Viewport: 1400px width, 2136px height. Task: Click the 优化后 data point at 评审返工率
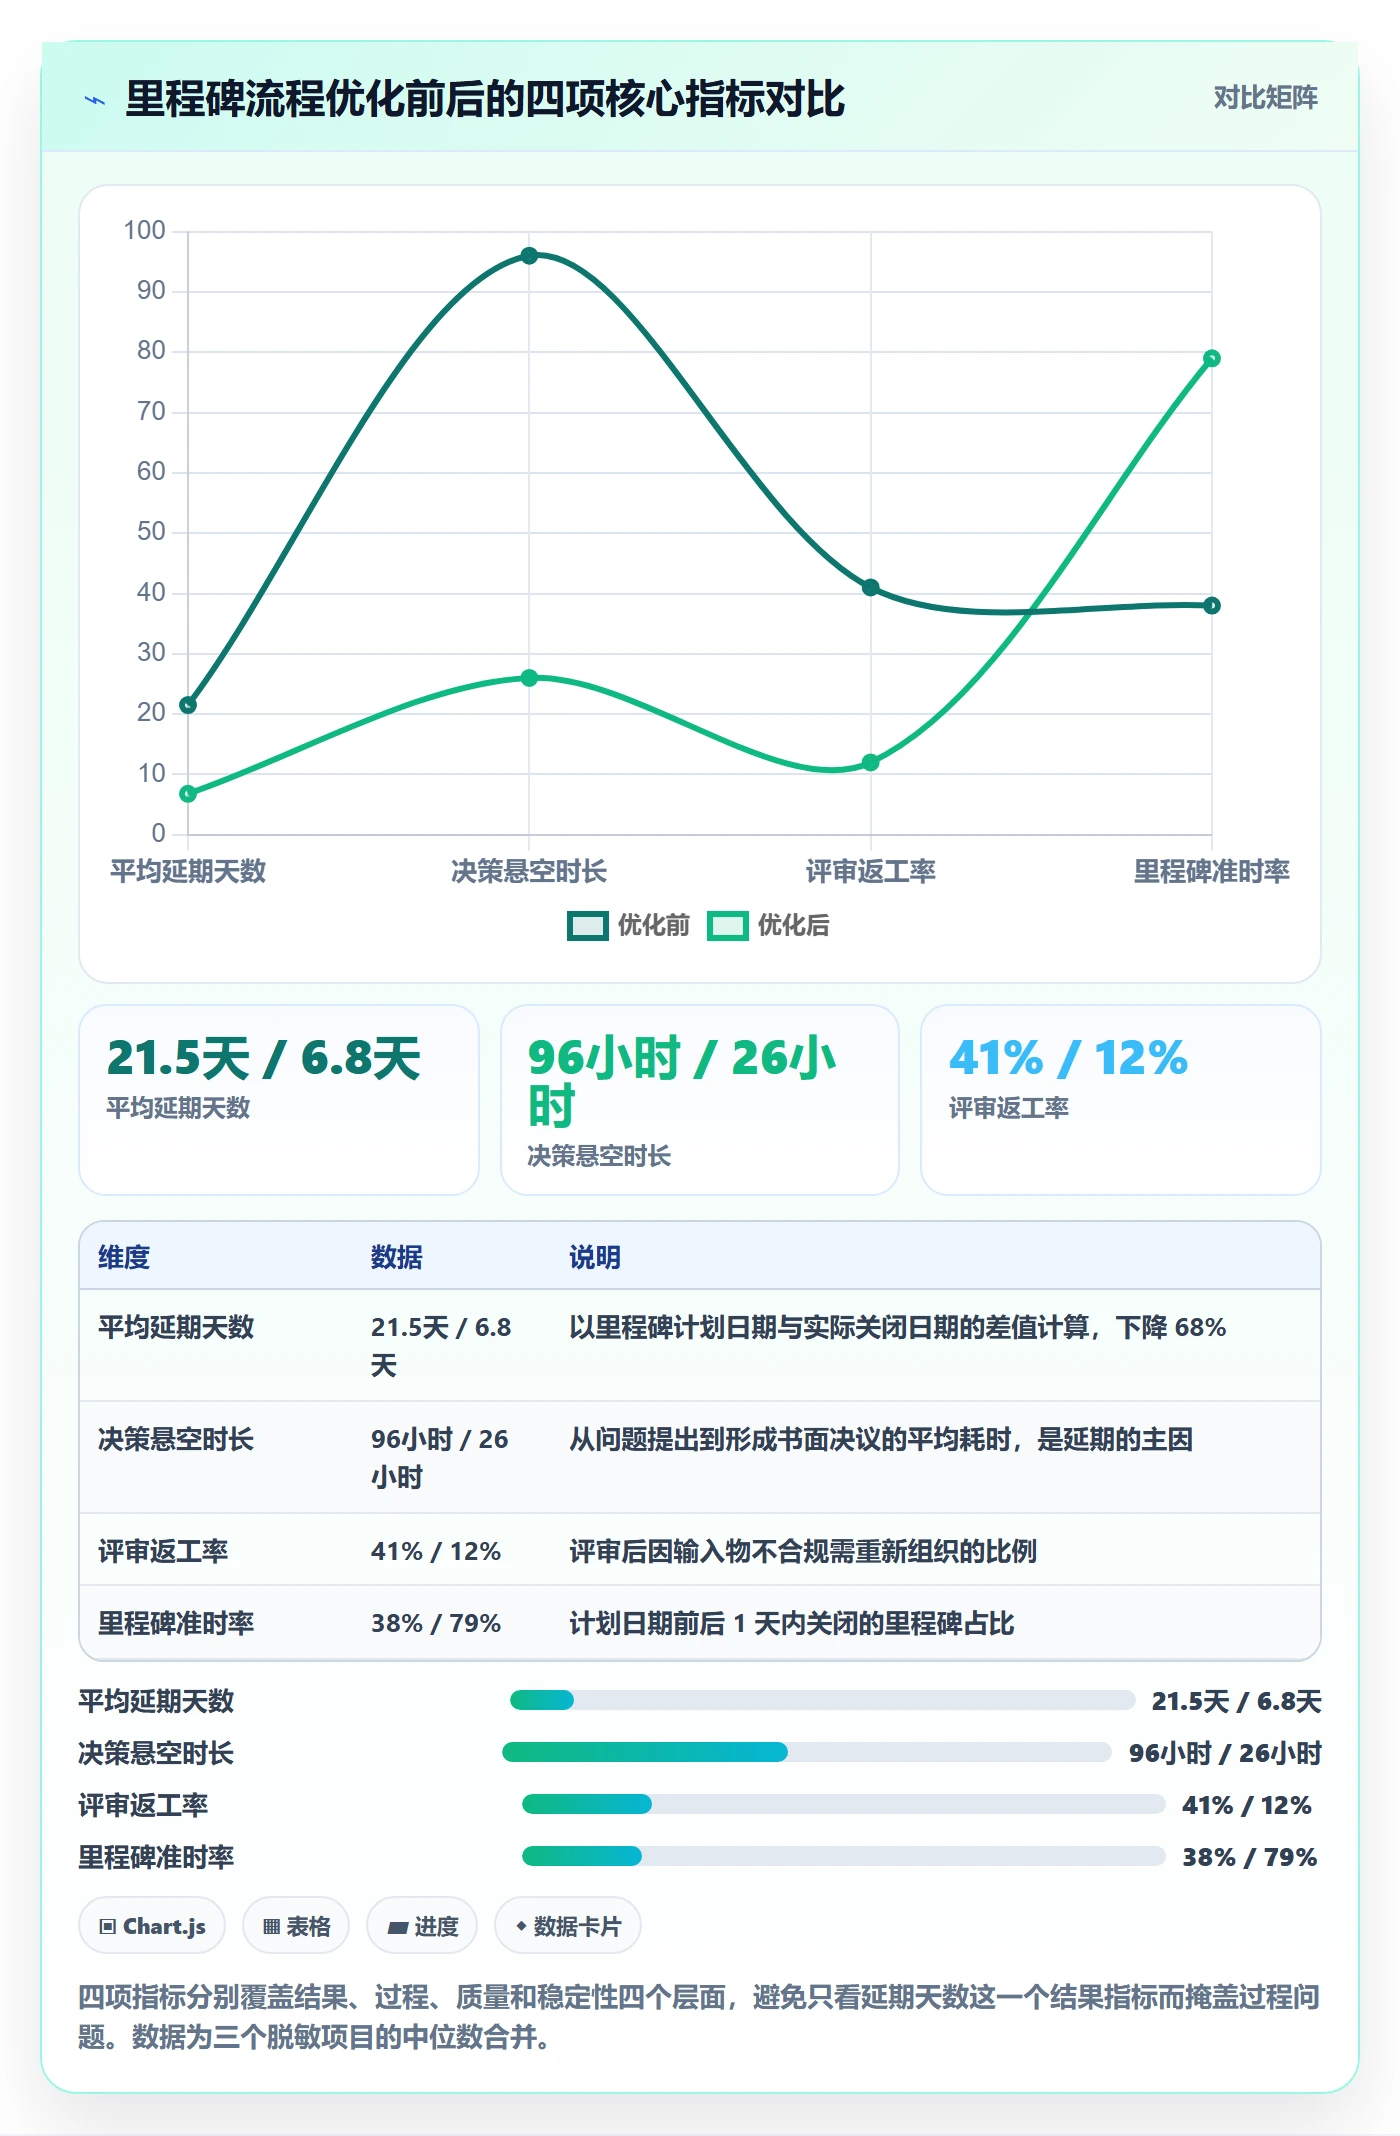pos(871,762)
